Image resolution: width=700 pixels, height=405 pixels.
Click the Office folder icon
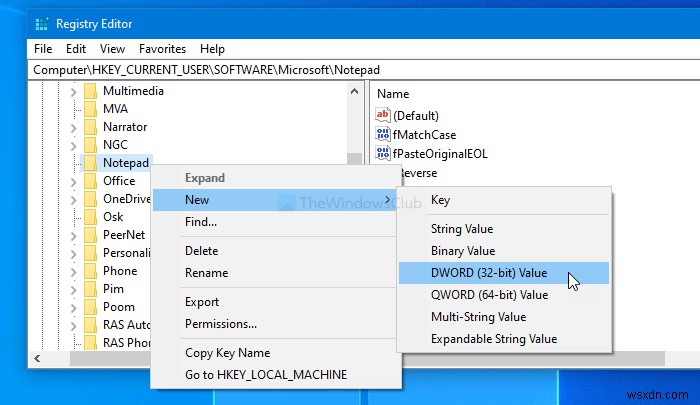click(x=91, y=181)
